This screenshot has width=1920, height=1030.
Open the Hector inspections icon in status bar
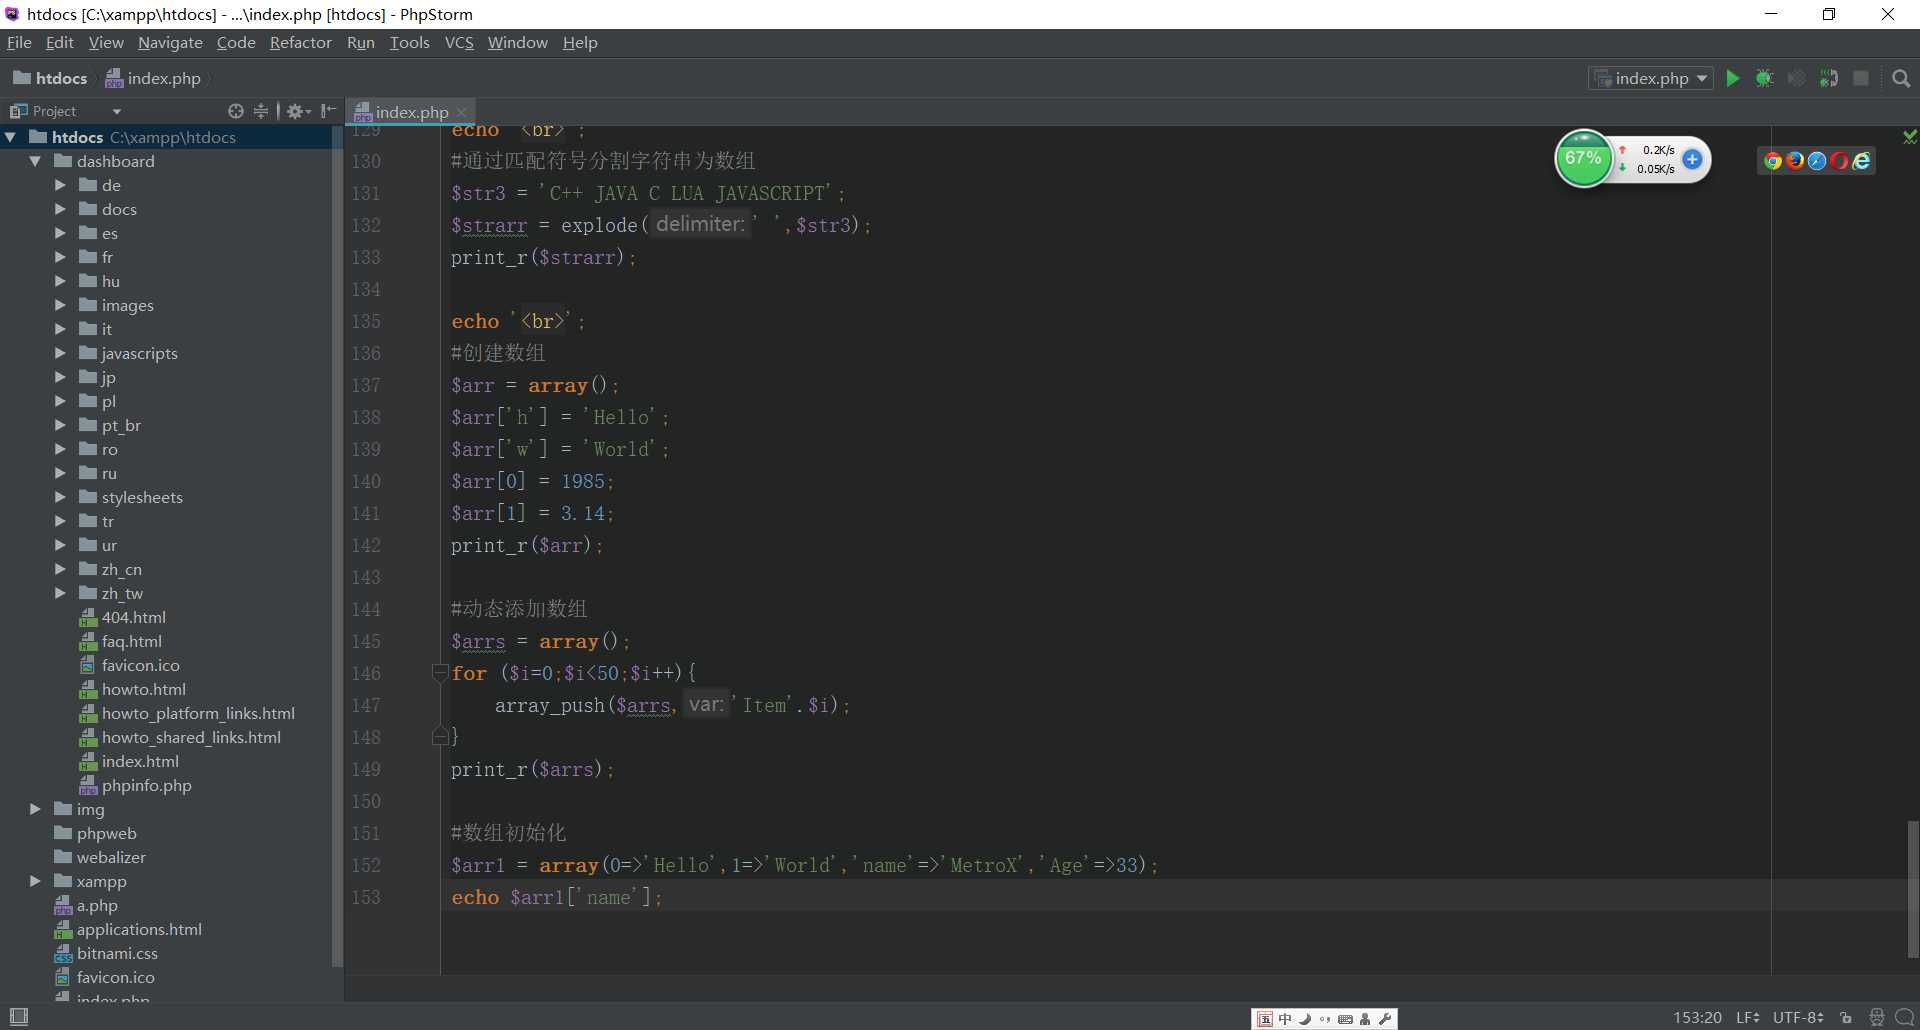(x=1877, y=1017)
